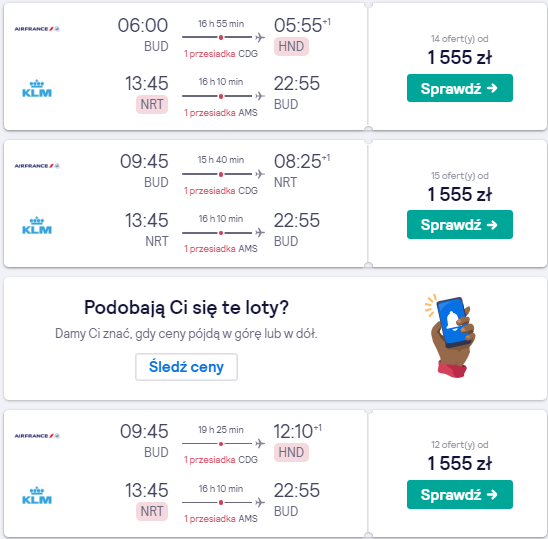Click Sprawdź button for 15 ofert(y) result
The image size is (548, 539).
tap(460, 224)
